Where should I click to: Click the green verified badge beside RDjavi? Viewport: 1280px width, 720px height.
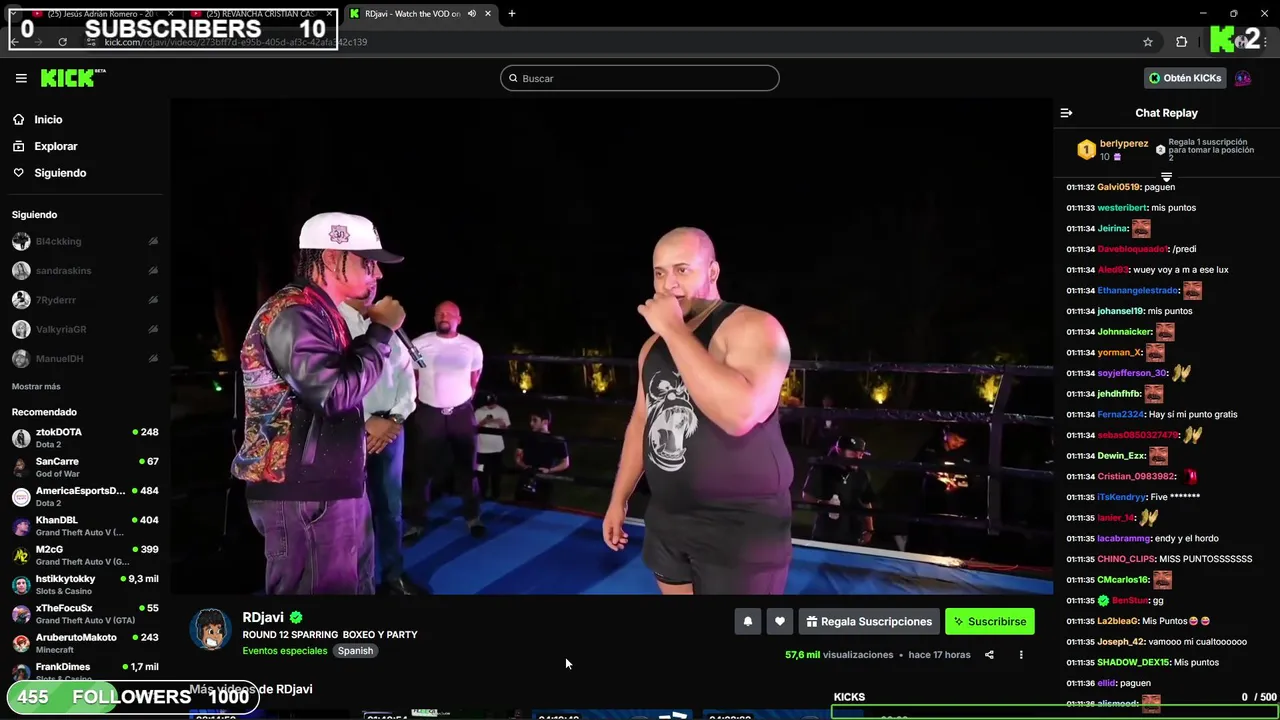click(x=296, y=618)
